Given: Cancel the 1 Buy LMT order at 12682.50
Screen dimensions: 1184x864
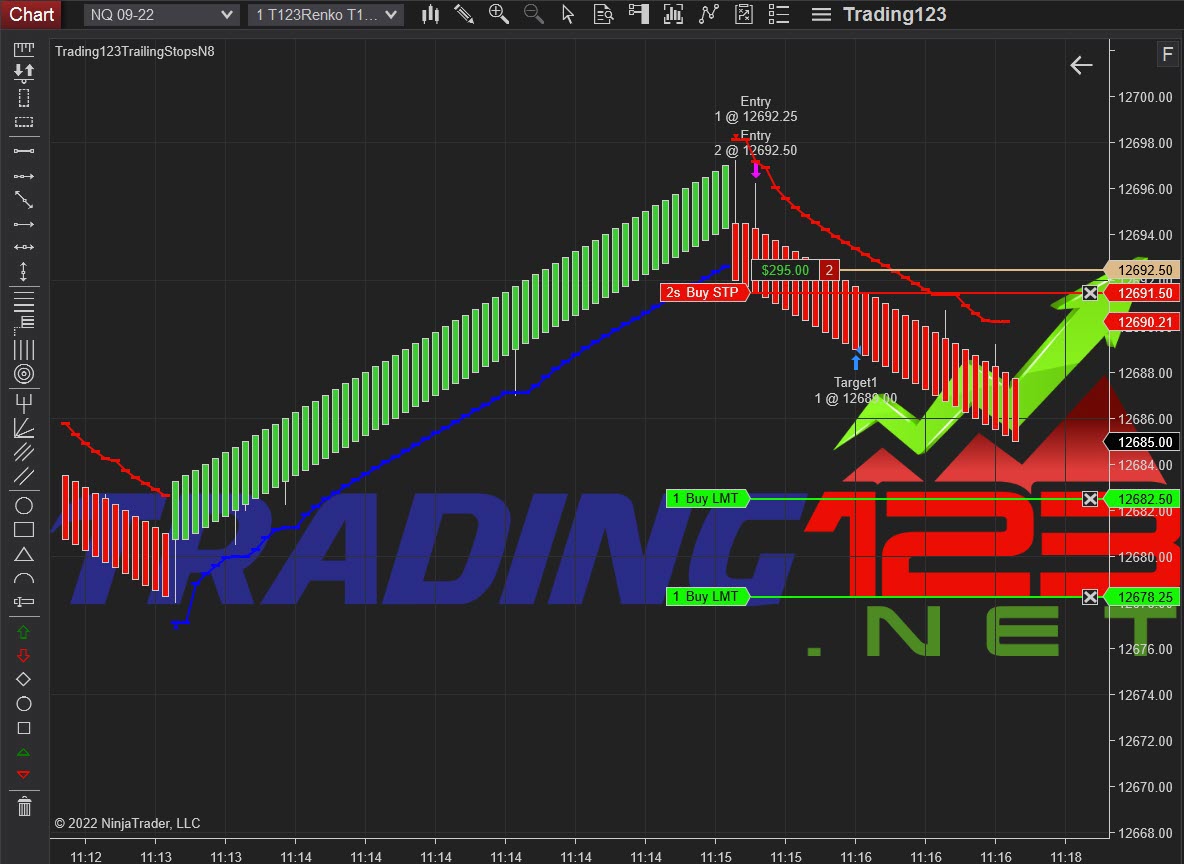Looking at the screenshot, I should click(x=1089, y=498).
